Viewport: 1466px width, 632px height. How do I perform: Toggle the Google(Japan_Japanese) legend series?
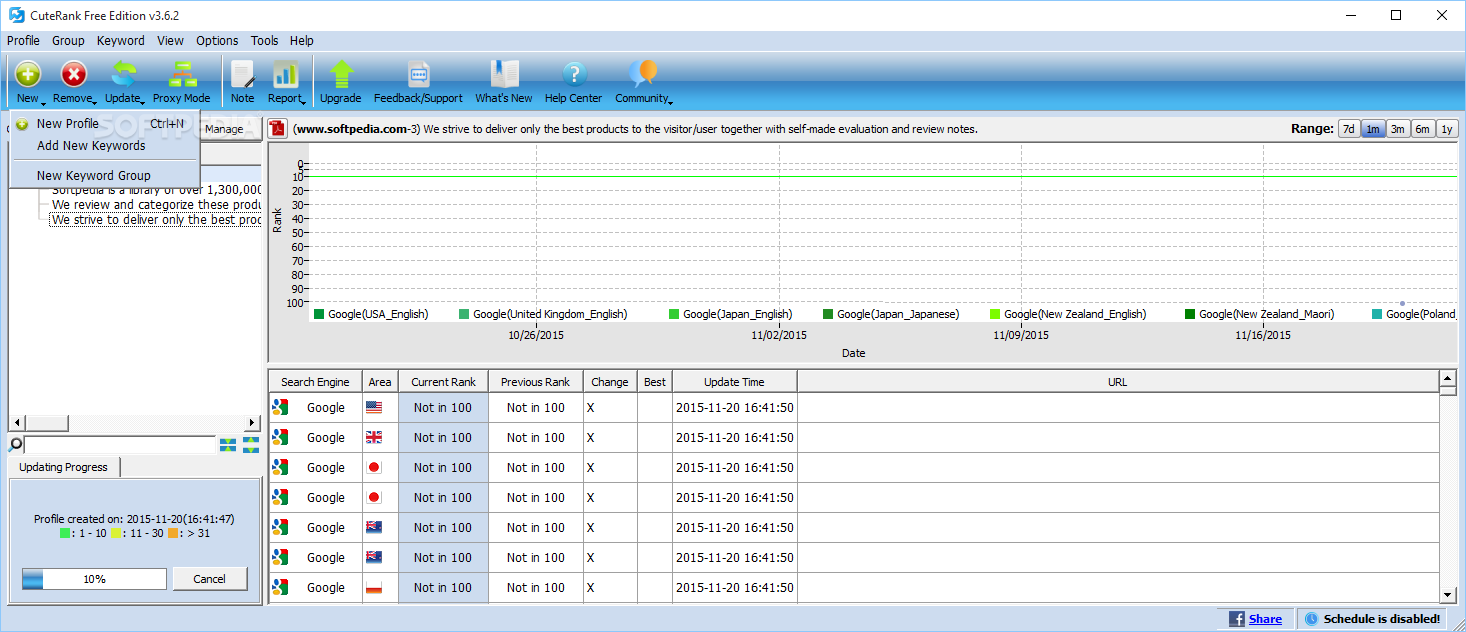click(x=891, y=314)
